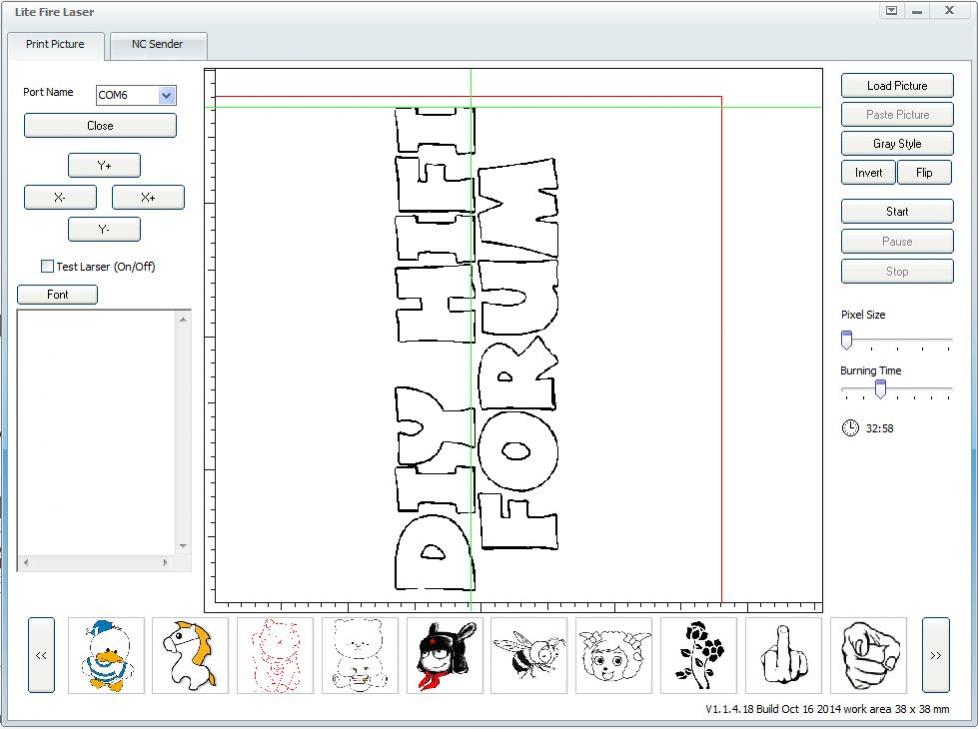978x729 pixels.
Task: Pick the sheep girl face sample picture
Action: click(614, 655)
